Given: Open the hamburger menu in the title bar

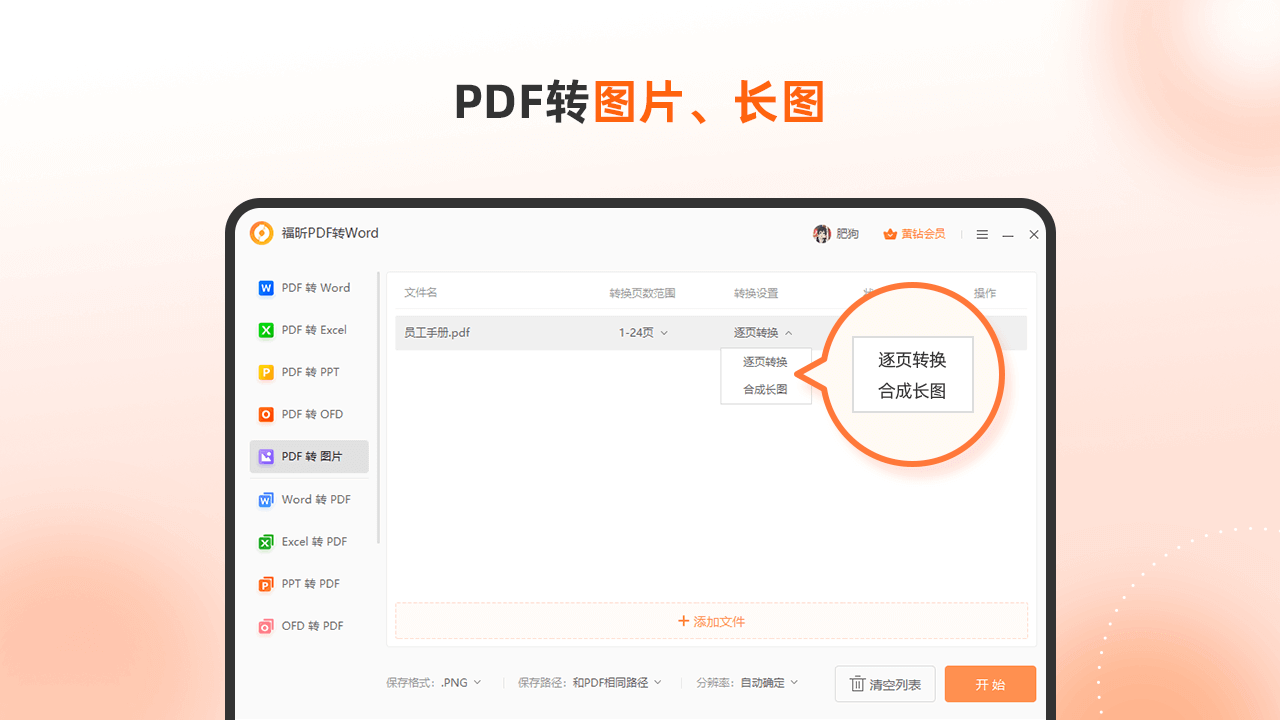Looking at the screenshot, I should coord(982,235).
